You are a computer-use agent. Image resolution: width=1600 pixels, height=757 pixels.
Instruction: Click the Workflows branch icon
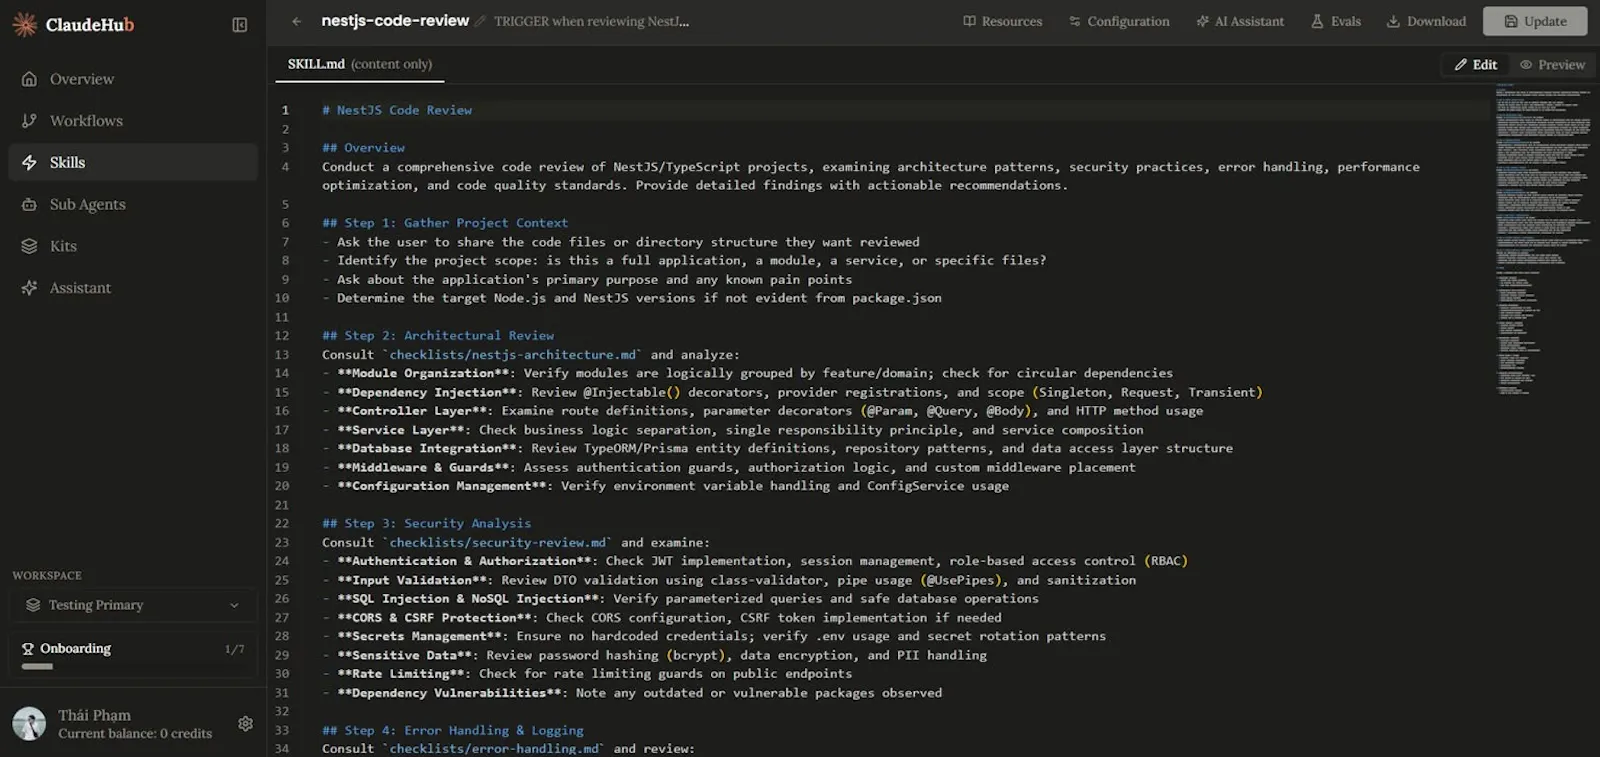tap(29, 121)
